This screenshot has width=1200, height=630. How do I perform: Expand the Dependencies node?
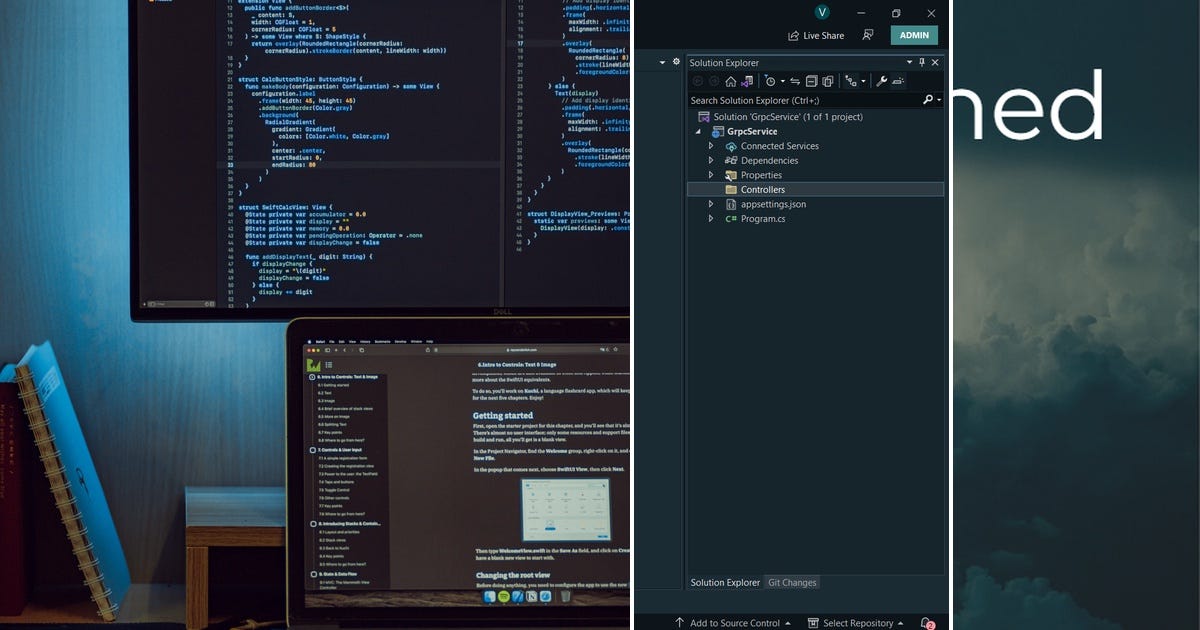[x=711, y=160]
